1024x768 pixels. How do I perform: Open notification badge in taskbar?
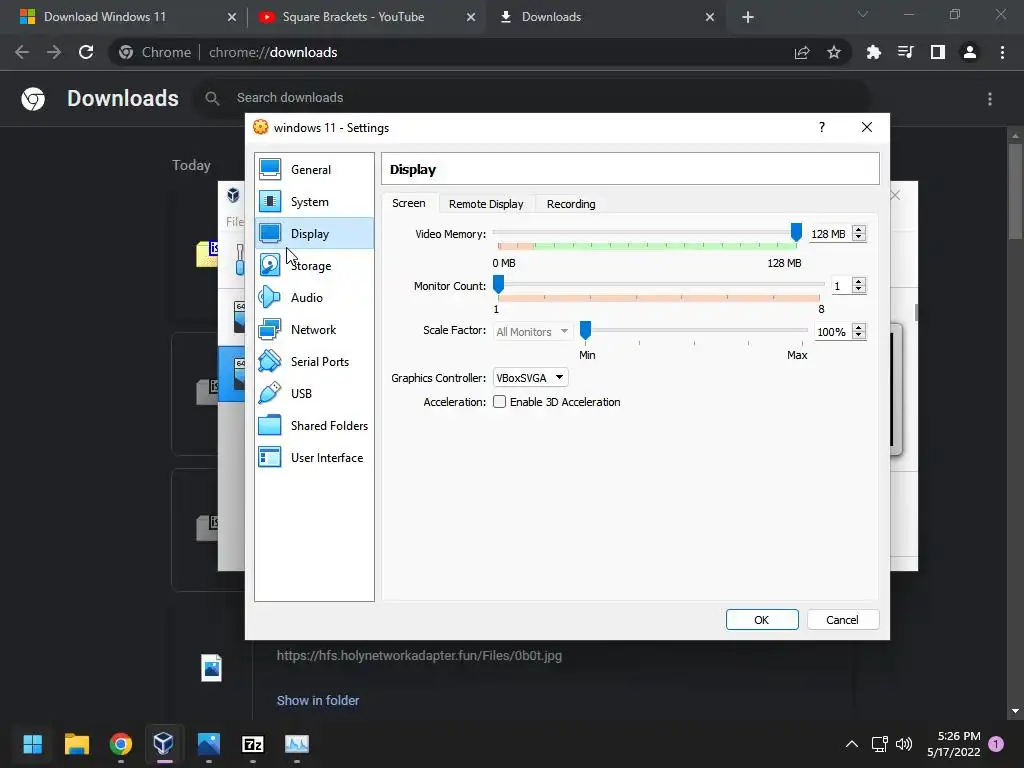tap(996, 744)
